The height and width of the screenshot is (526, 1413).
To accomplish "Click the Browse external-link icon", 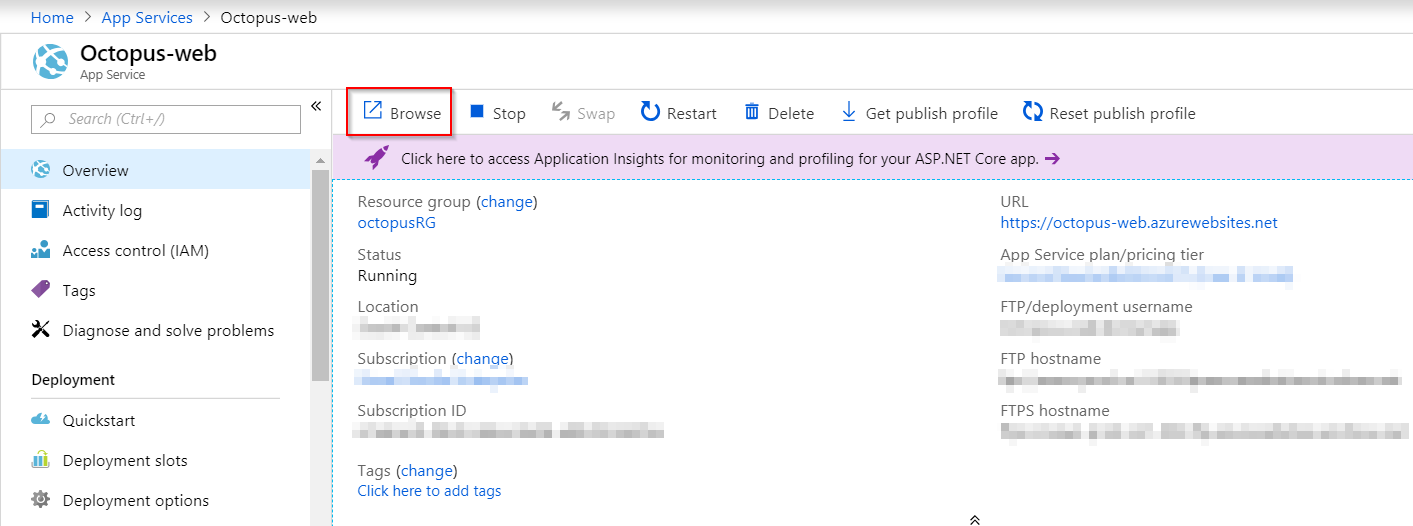I will click(372, 110).
